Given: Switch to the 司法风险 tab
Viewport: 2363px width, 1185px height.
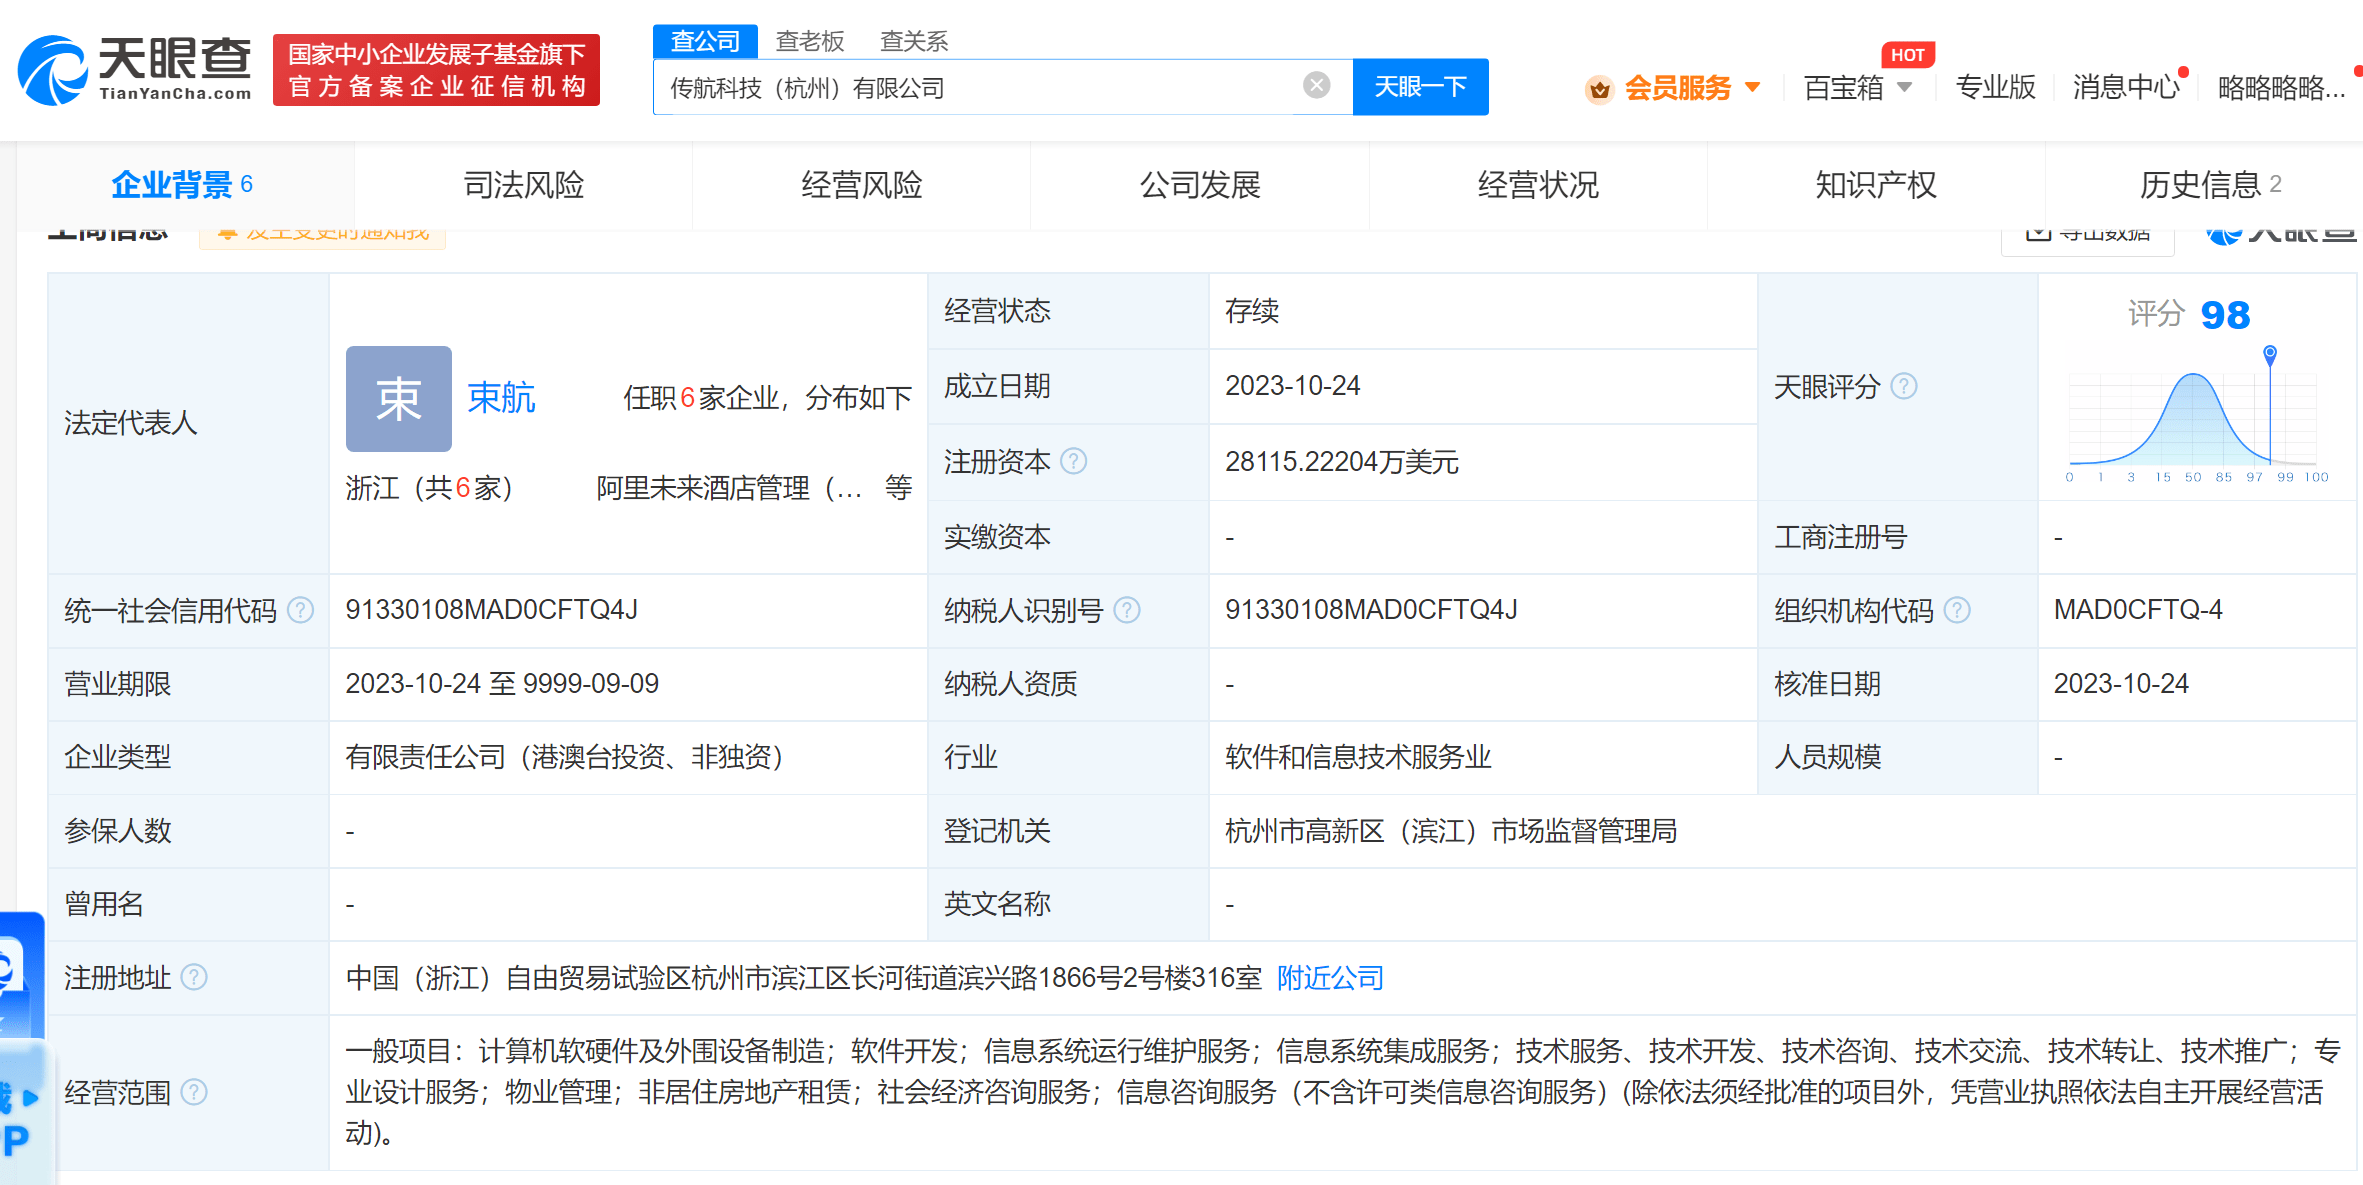Looking at the screenshot, I should point(523,185).
